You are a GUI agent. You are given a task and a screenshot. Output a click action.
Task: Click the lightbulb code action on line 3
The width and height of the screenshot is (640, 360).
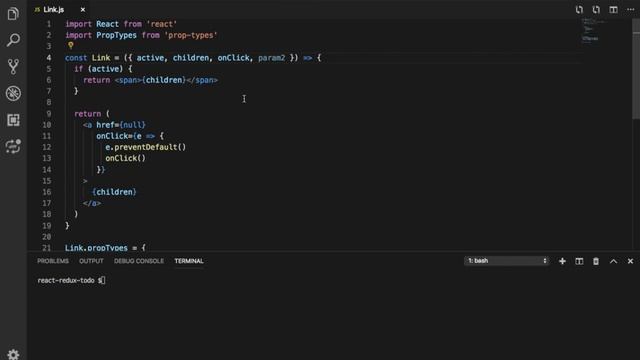coord(71,45)
